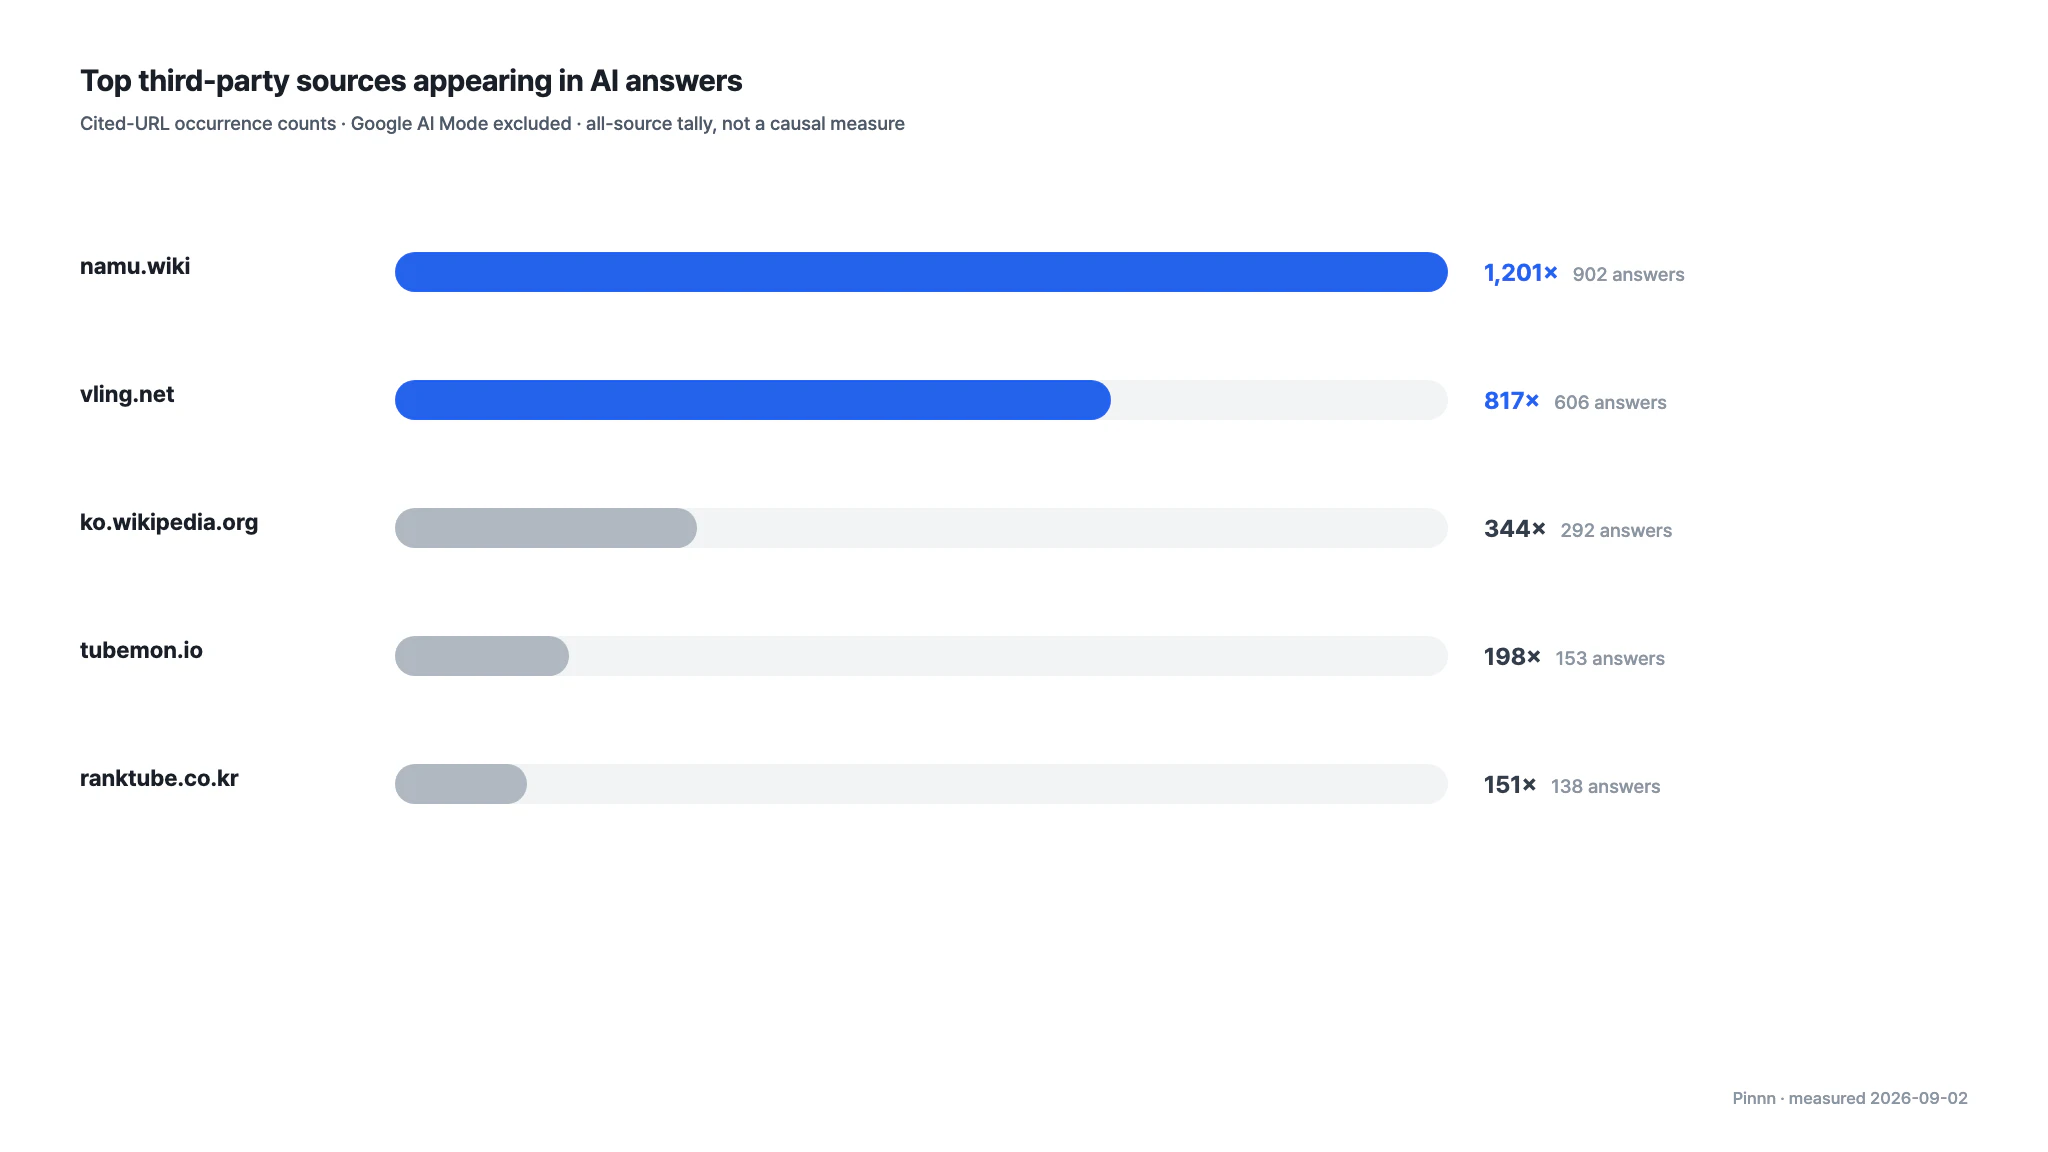
Task: Click the "138 answers" text
Action: coord(1605,786)
